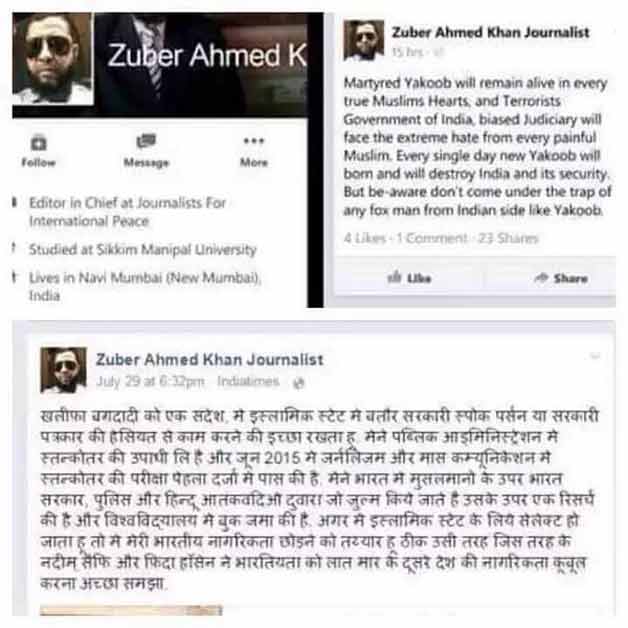Expand the dropdown chevron on Hindi post
The width and height of the screenshot is (628, 628).
595,355
